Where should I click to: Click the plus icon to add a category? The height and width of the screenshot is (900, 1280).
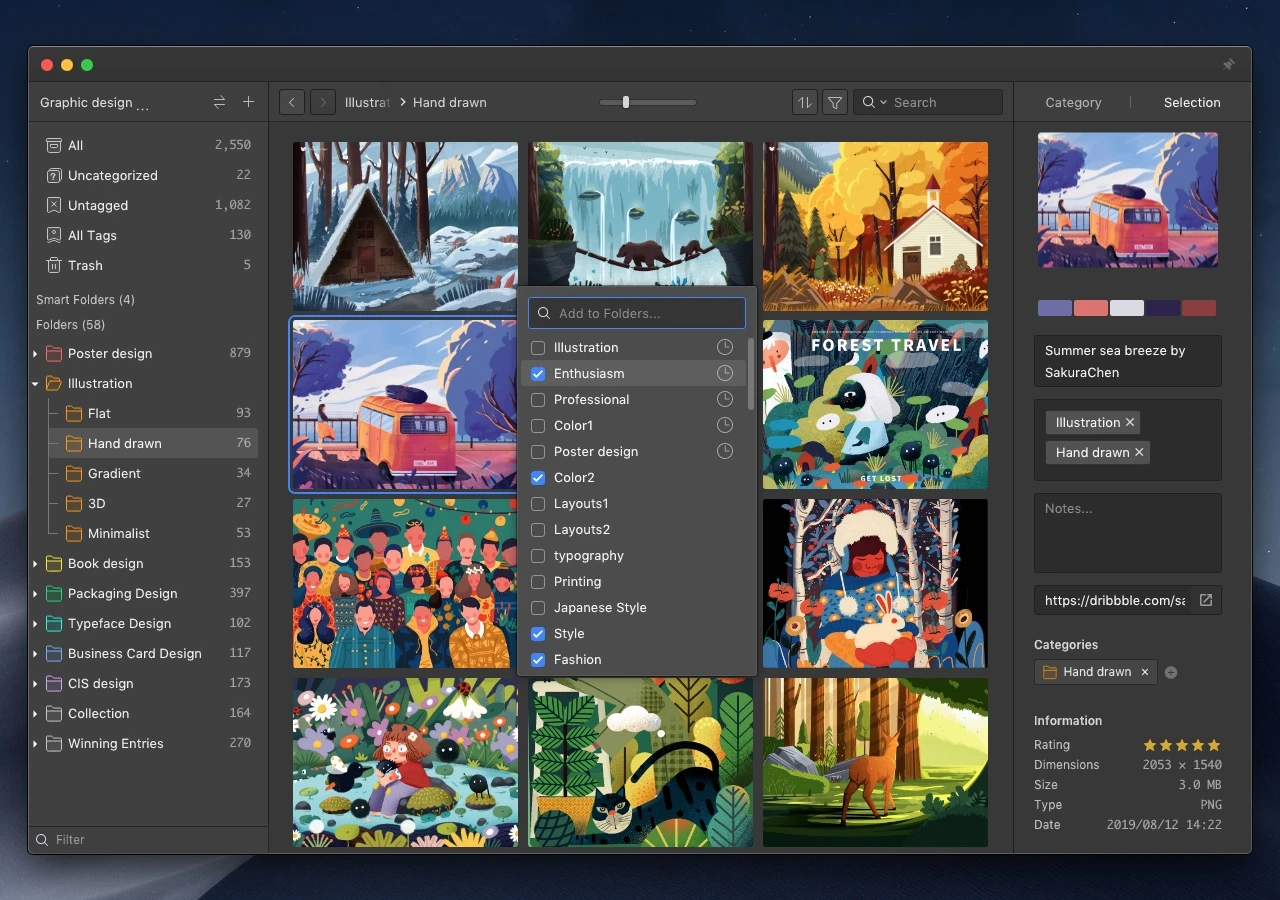coord(1171,672)
